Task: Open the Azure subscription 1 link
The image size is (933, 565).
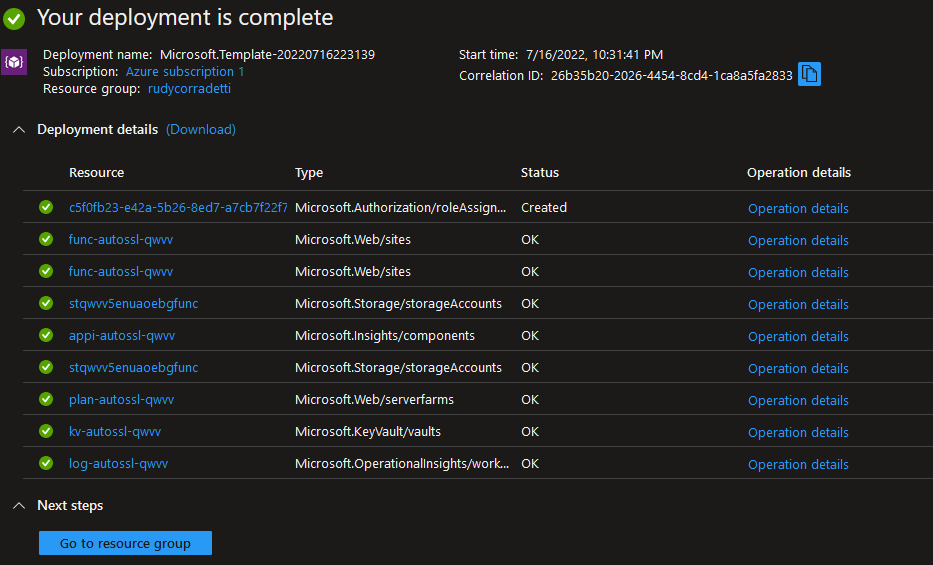Action: click(x=185, y=71)
